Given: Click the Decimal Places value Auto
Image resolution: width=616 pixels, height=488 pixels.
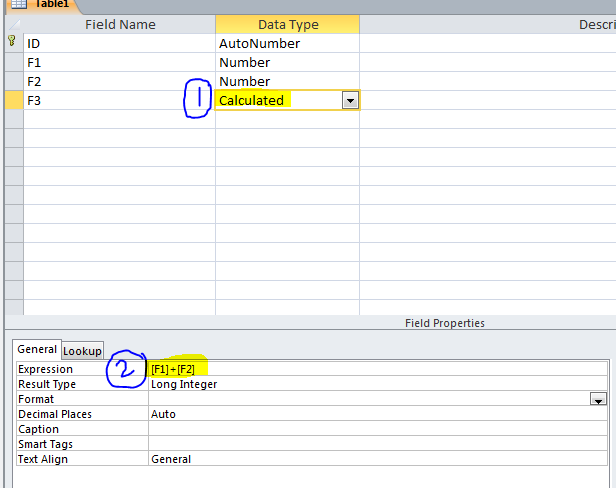Looking at the screenshot, I should (x=378, y=414).
